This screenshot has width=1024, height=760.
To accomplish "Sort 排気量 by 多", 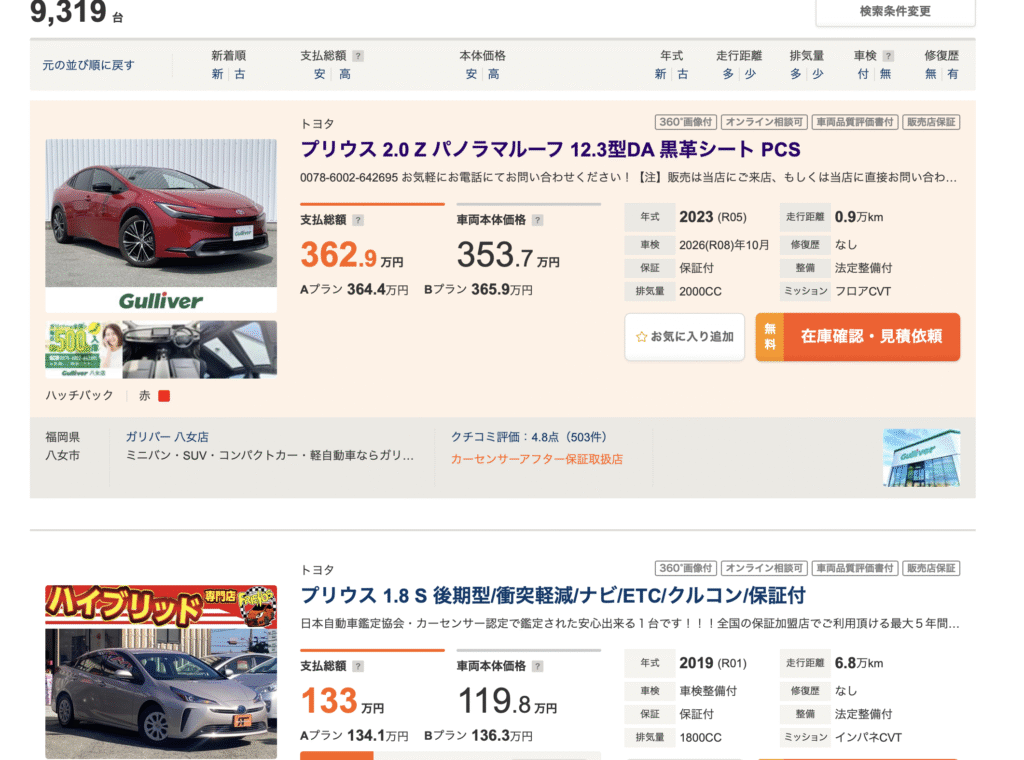I will coord(795,74).
